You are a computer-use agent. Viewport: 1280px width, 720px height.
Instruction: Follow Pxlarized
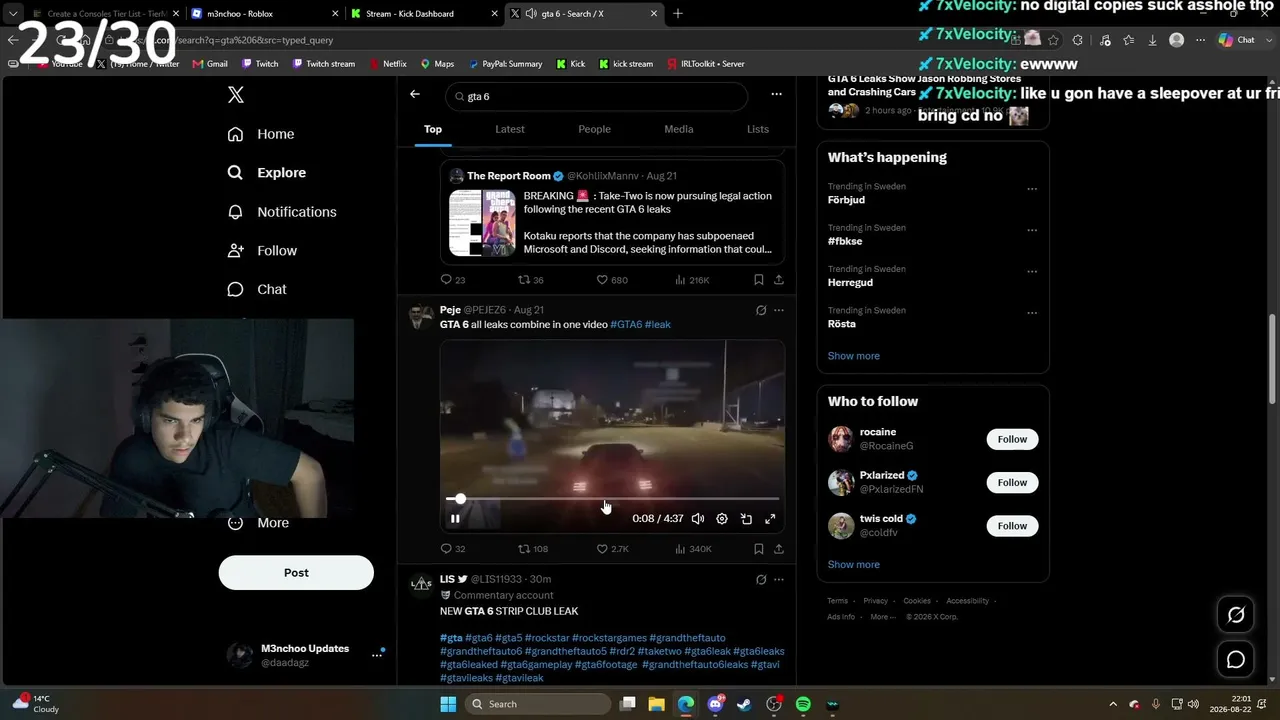click(1012, 483)
